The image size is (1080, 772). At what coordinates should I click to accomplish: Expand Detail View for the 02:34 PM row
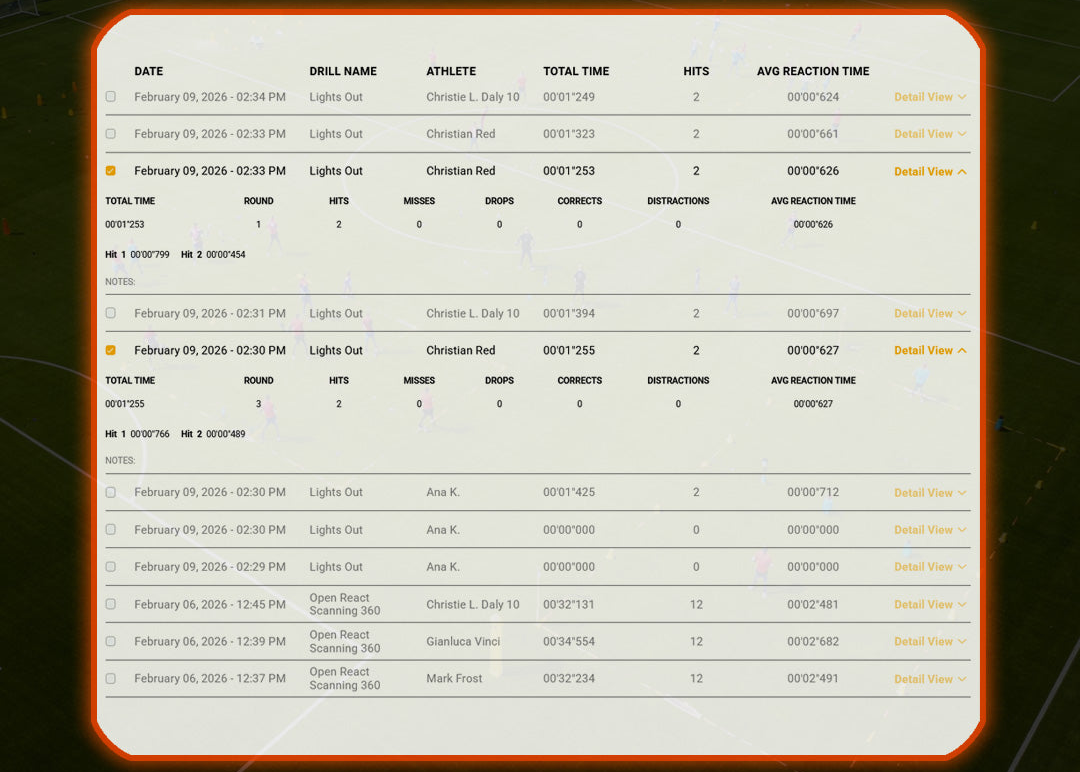point(929,97)
